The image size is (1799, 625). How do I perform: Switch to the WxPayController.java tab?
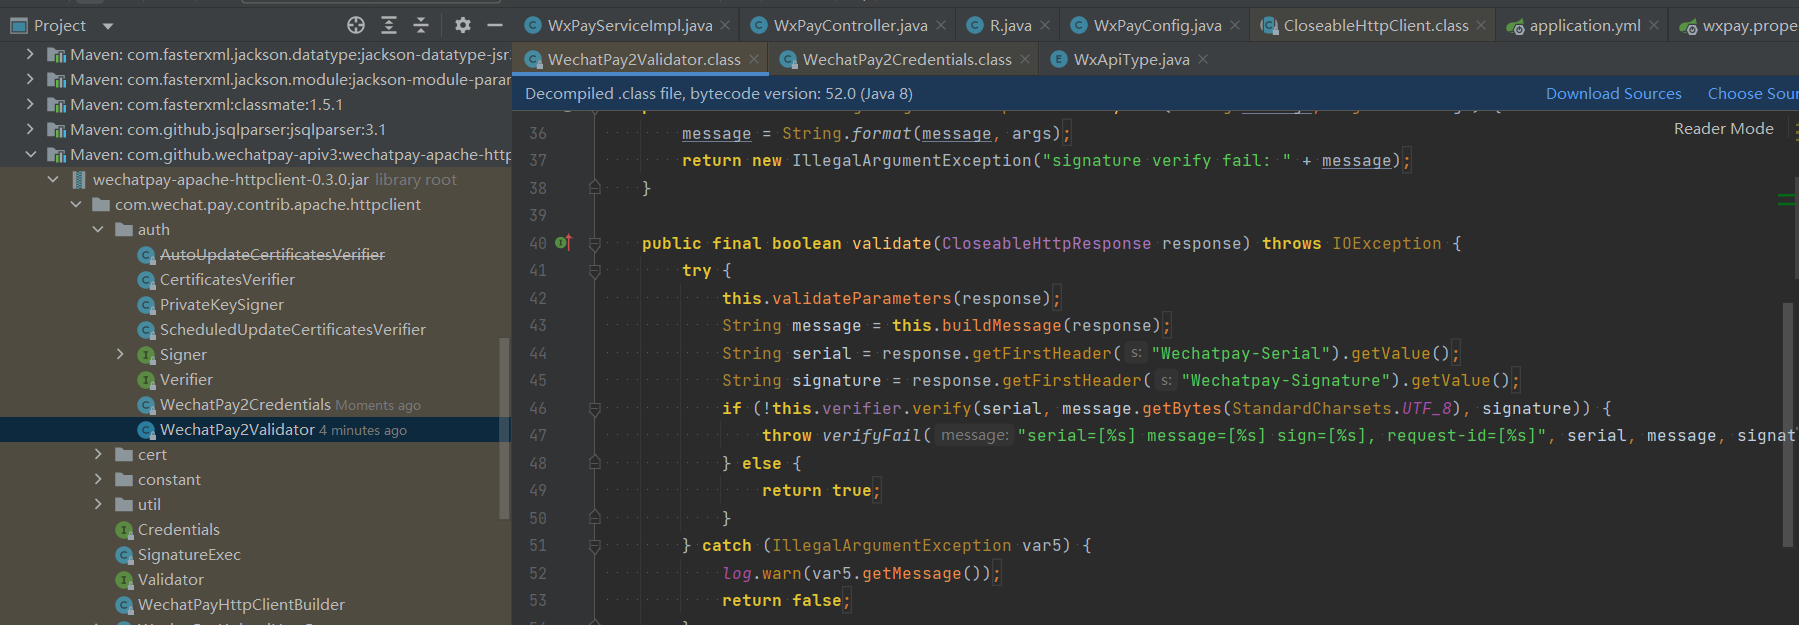pos(850,26)
